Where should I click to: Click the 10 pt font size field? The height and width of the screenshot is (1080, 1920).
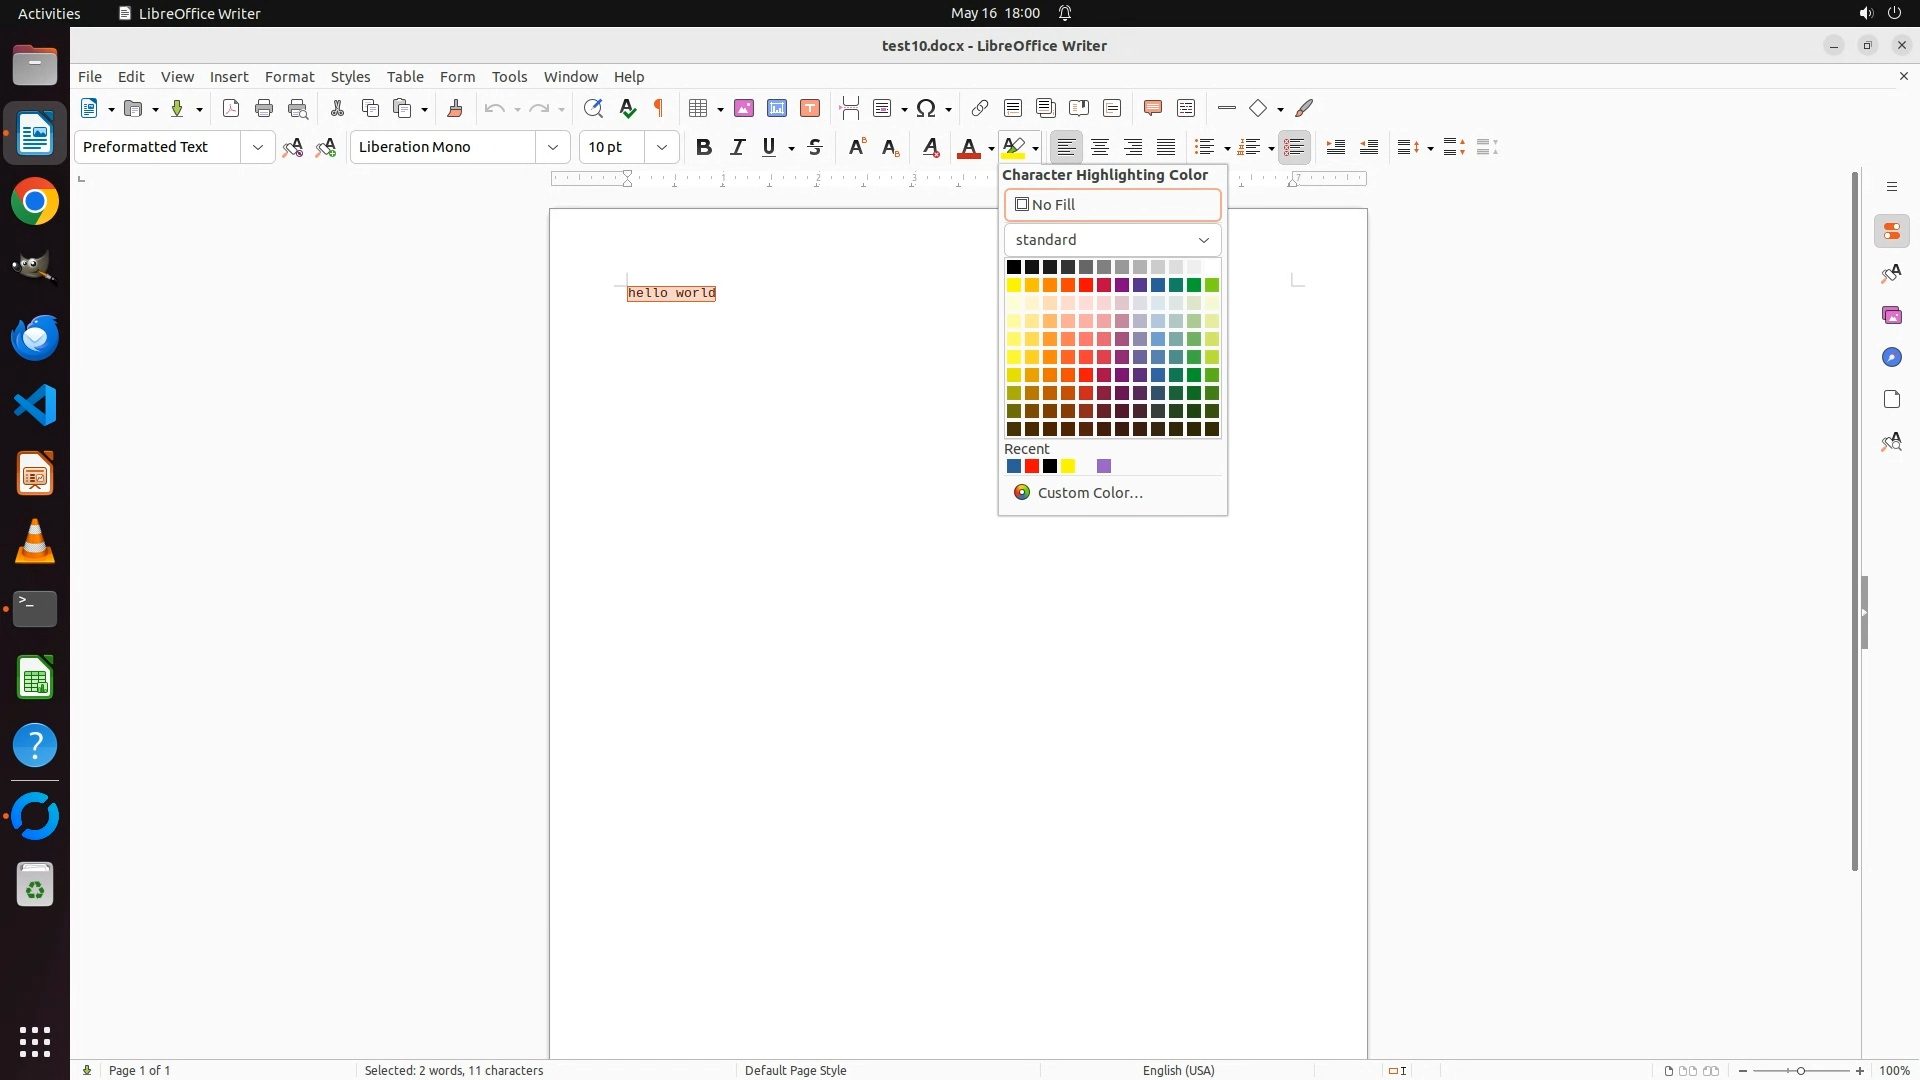[x=612, y=147]
